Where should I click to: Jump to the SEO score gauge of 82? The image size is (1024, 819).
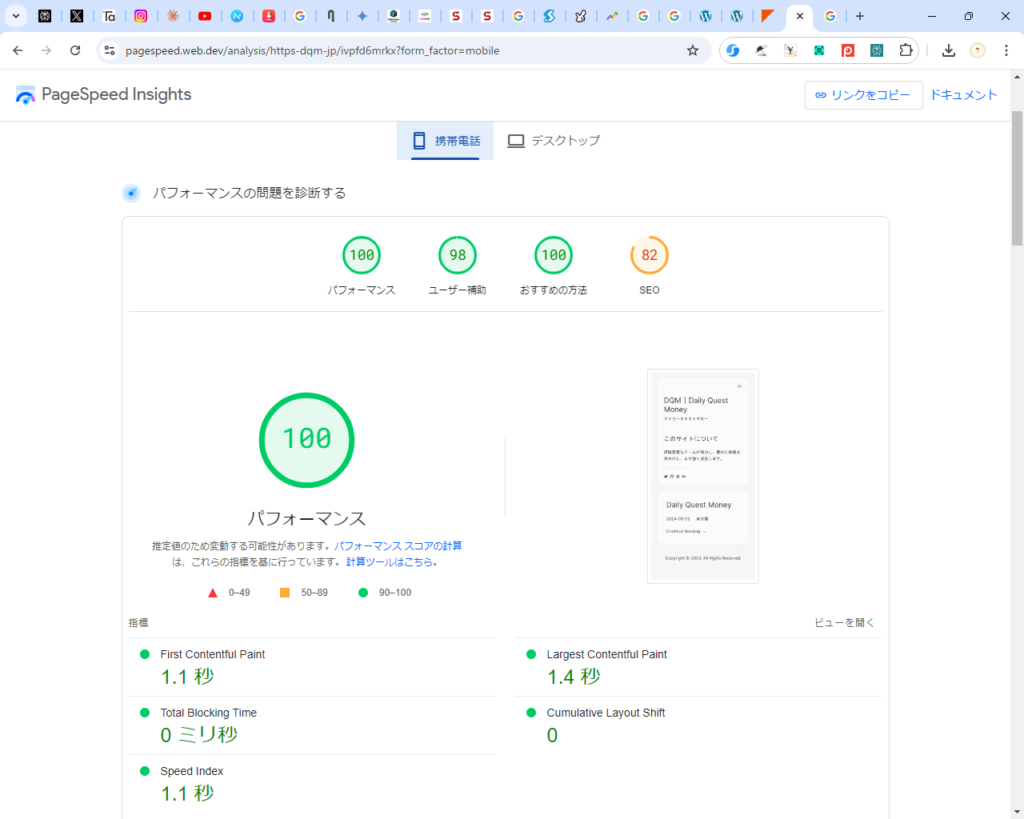click(x=649, y=256)
